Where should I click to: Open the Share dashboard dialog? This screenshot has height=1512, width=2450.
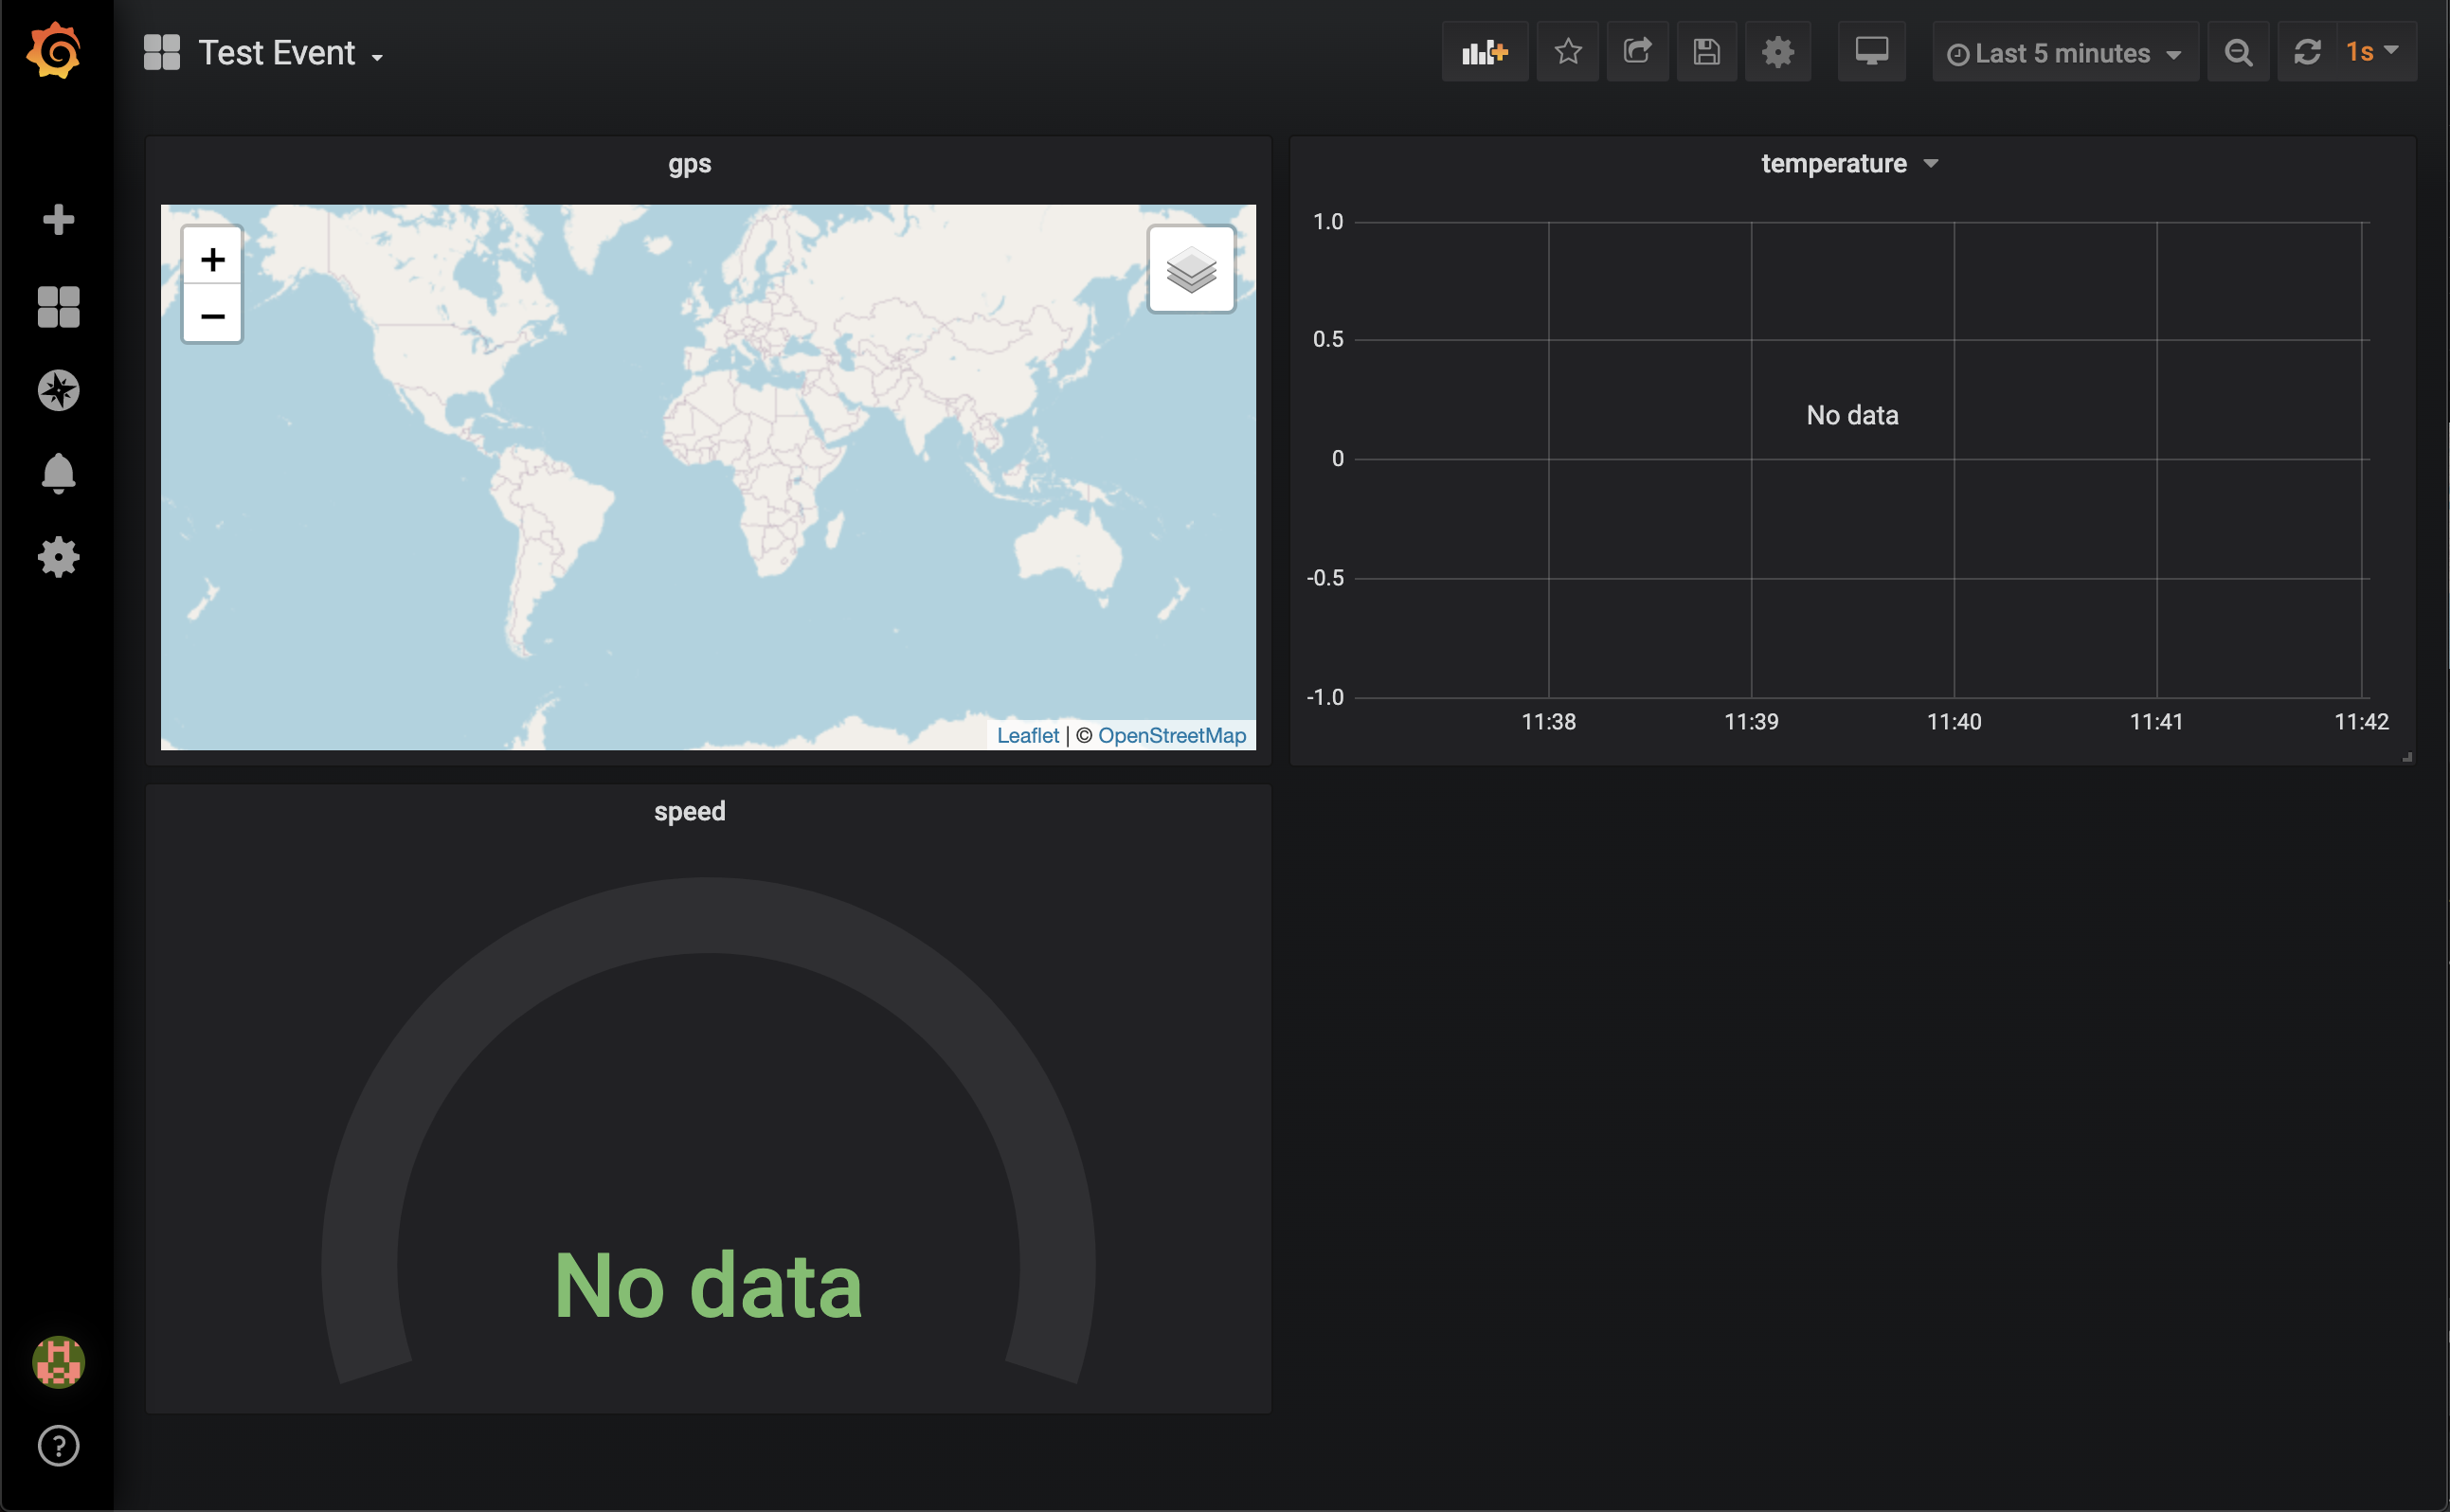[x=1637, y=52]
